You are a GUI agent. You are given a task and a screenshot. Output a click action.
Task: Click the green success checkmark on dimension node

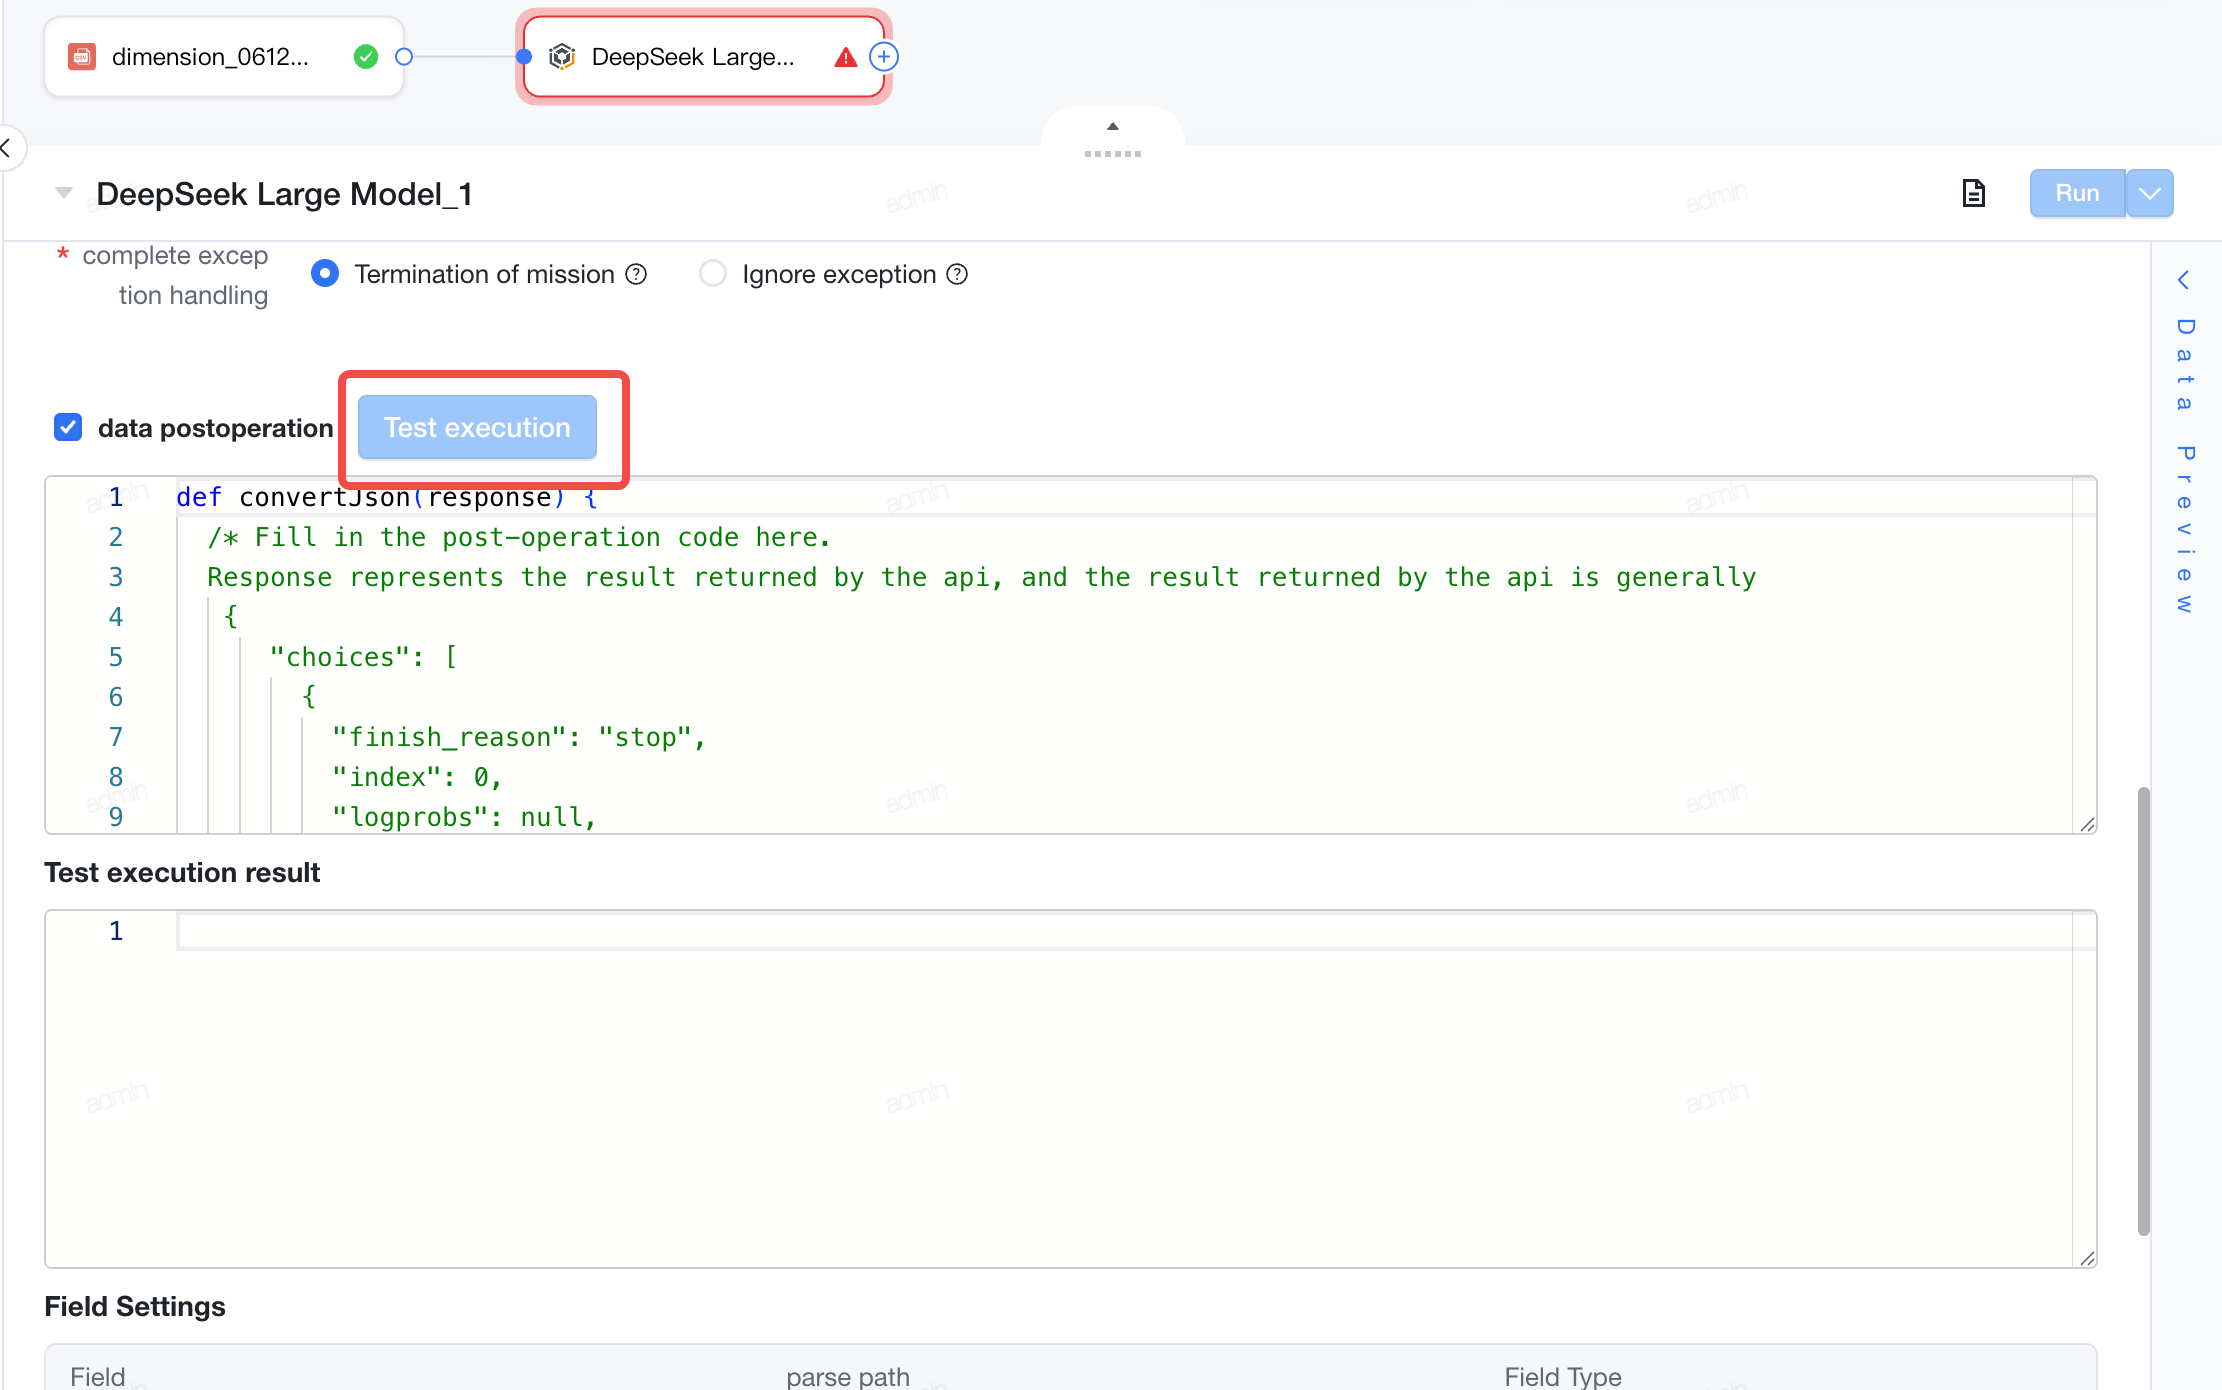pos(366,57)
